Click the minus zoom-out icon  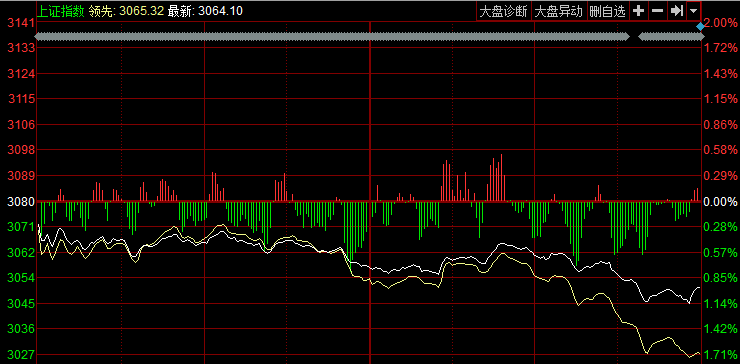pos(657,11)
